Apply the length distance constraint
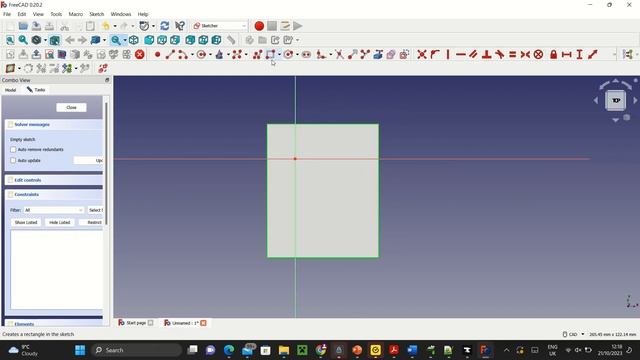640x360 pixels. click(593, 54)
